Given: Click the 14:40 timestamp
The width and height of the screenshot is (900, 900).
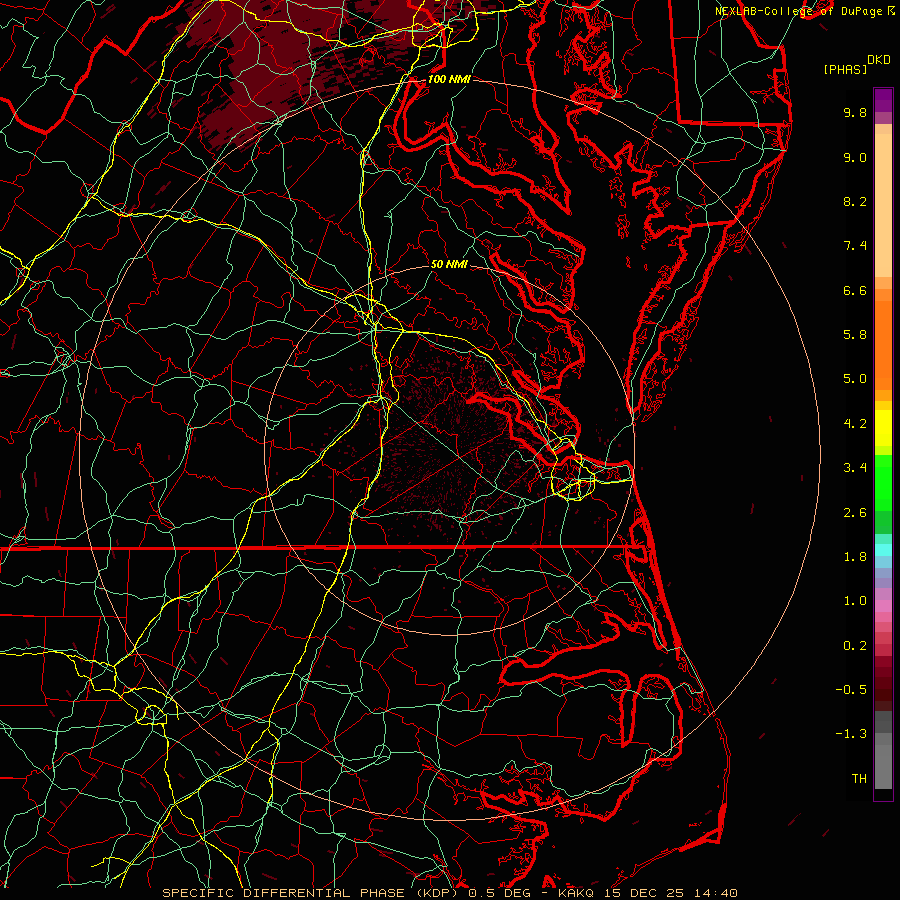Looking at the screenshot, I should click(715, 893).
